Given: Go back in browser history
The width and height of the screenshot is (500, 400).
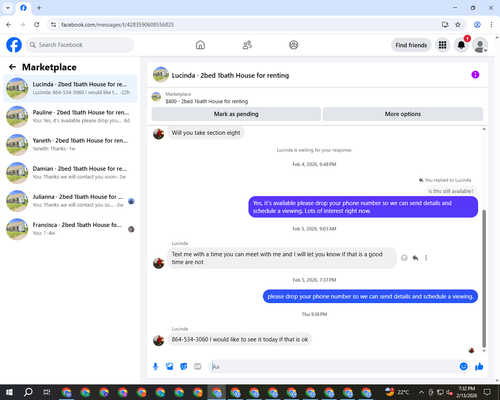Looking at the screenshot, I should (9, 25).
